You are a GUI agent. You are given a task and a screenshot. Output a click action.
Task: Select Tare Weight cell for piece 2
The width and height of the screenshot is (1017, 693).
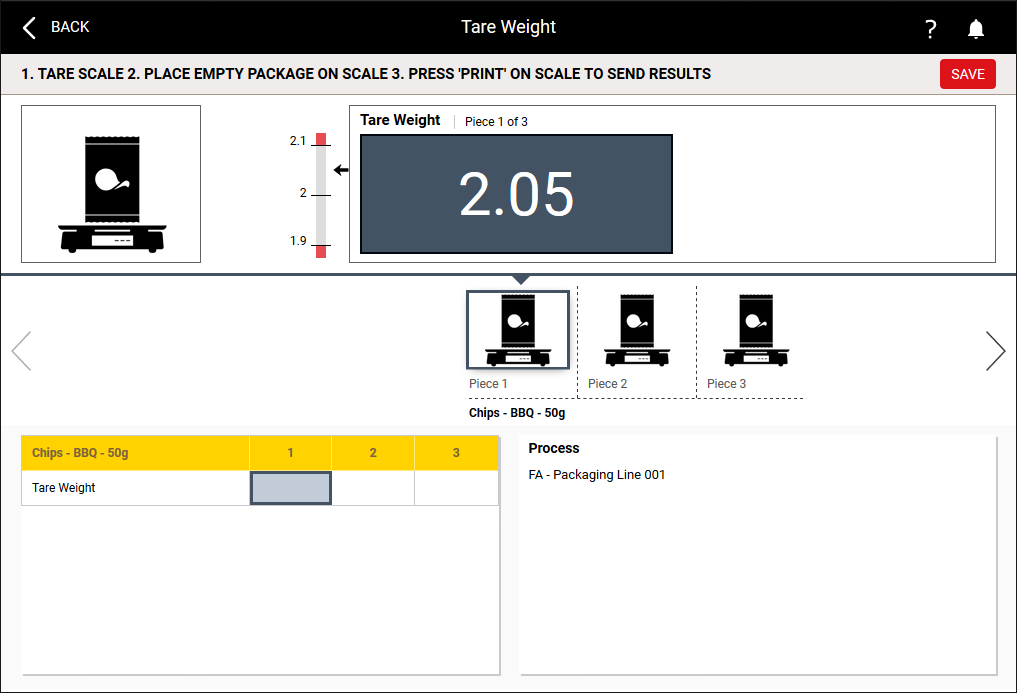point(373,488)
